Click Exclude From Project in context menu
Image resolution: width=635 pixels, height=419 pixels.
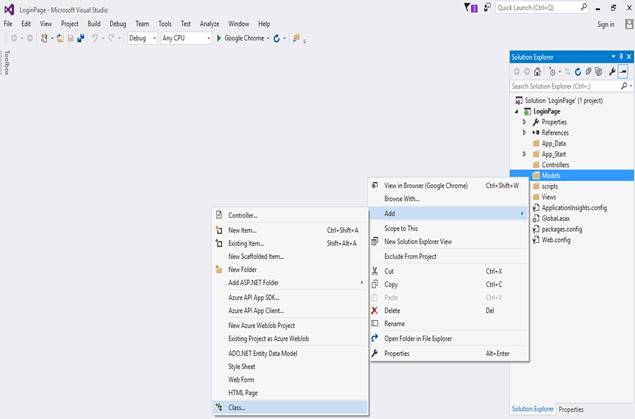point(449,256)
